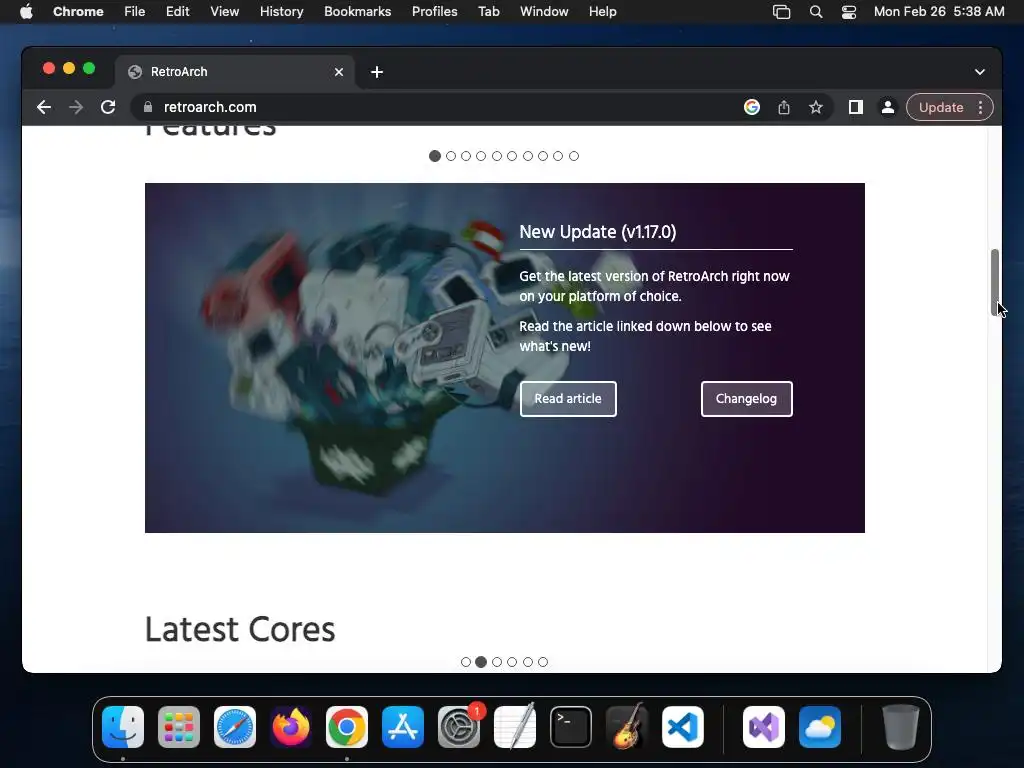Open TextEdit from the Dock

pos(515,727)
